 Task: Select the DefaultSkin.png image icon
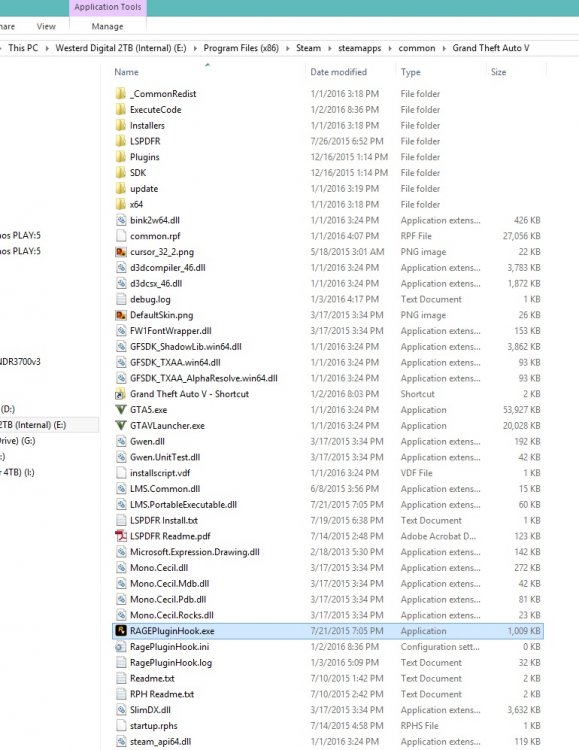pos(121,314)
